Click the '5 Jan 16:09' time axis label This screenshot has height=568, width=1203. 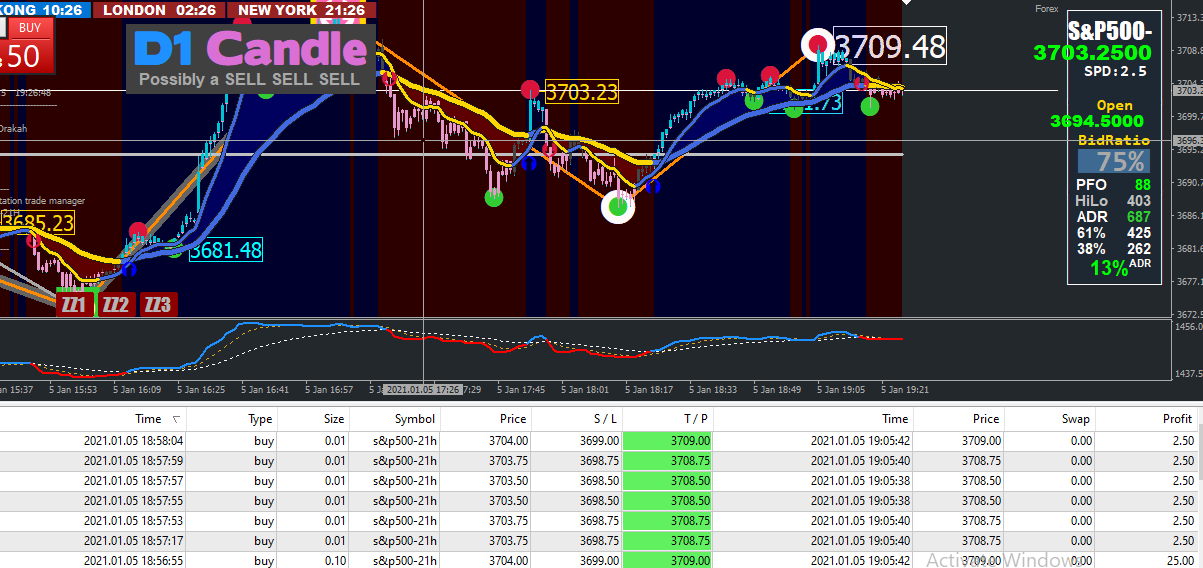(136, 390)
